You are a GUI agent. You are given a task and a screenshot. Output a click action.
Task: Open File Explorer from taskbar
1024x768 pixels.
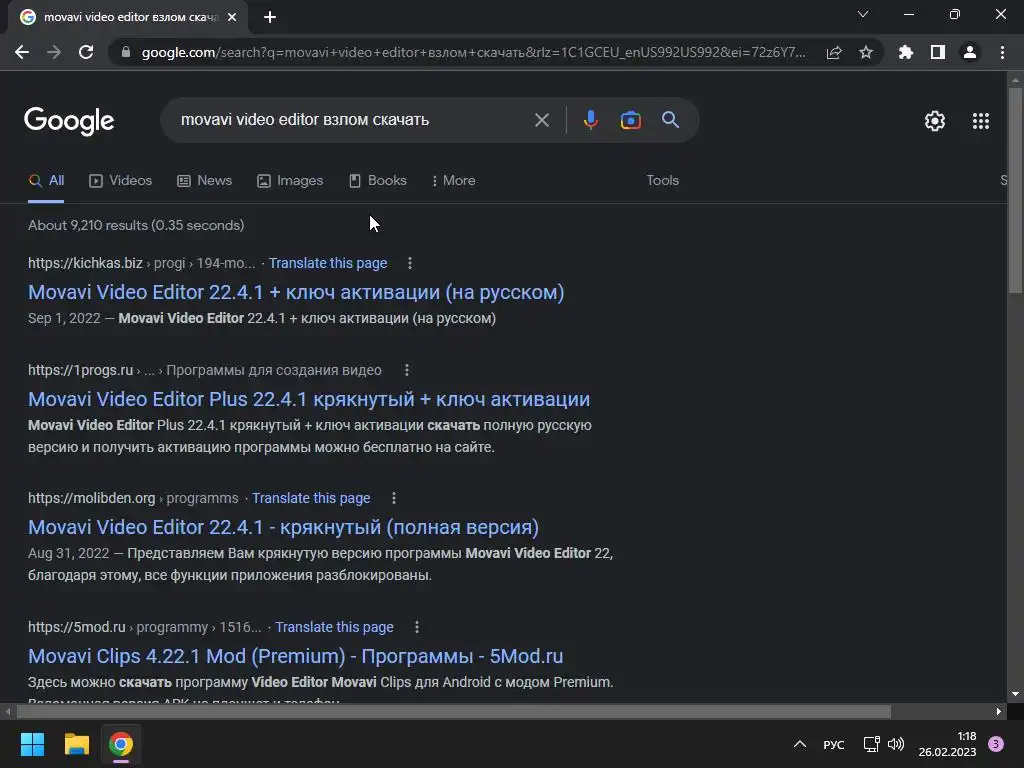click(76, 744)
